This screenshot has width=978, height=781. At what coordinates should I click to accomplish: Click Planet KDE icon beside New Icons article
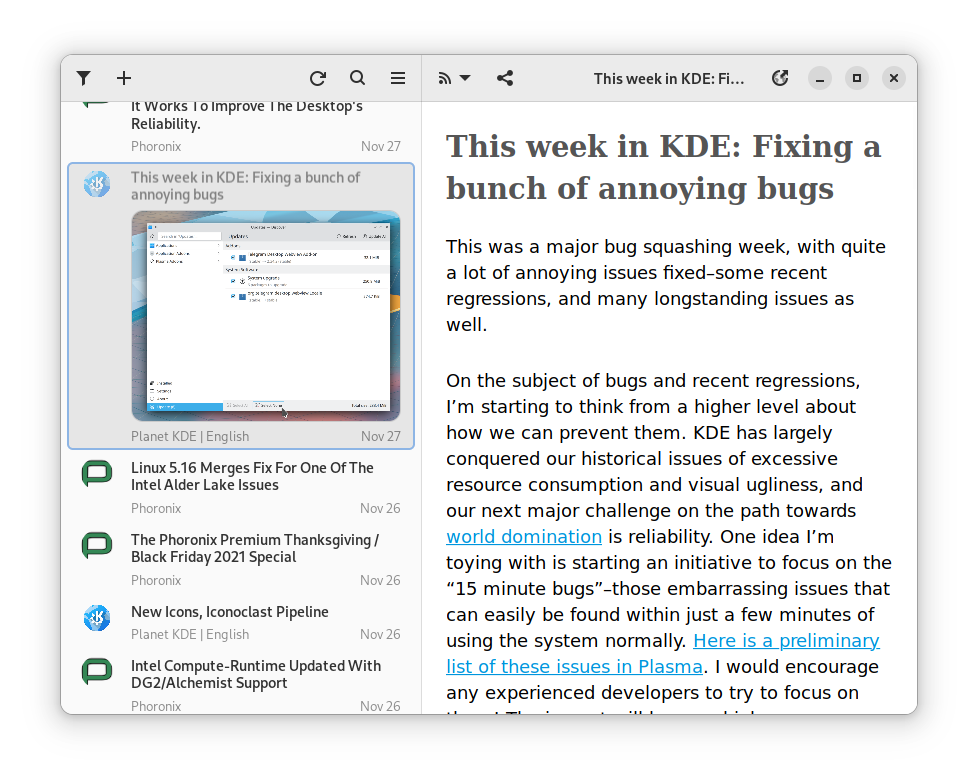pos(97,618)
